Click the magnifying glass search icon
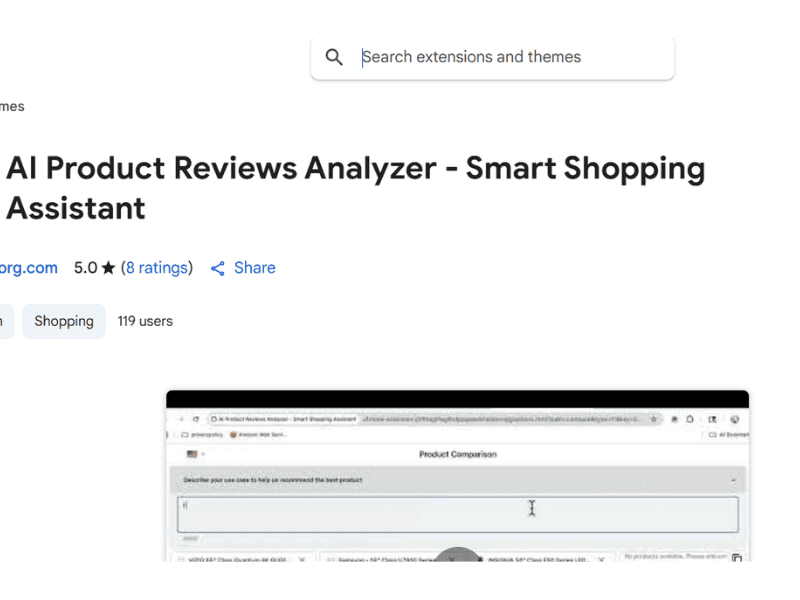The height and width of the screenshot is (600, 800). coord(335,58)
